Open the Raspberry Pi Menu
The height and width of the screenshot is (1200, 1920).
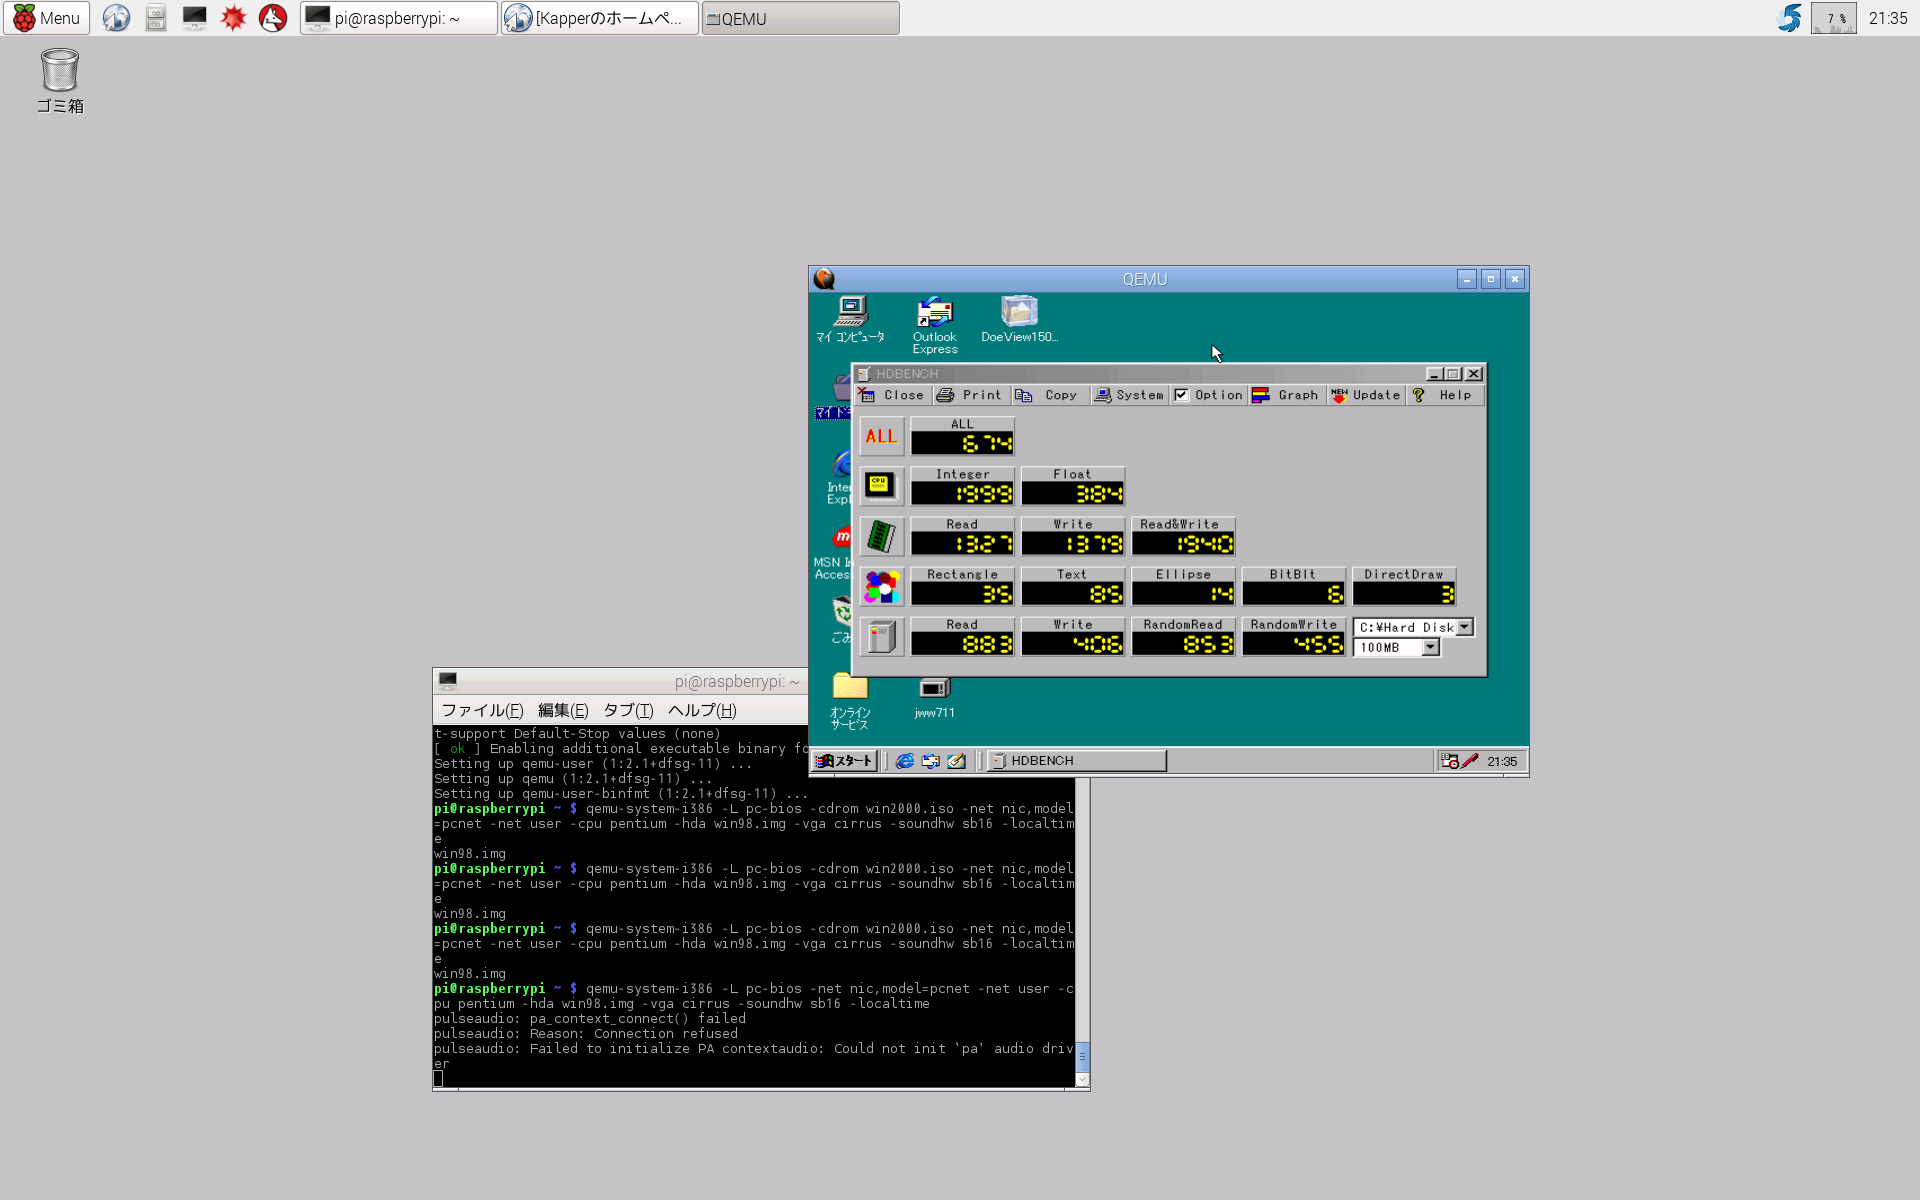[x=46, y=18]
